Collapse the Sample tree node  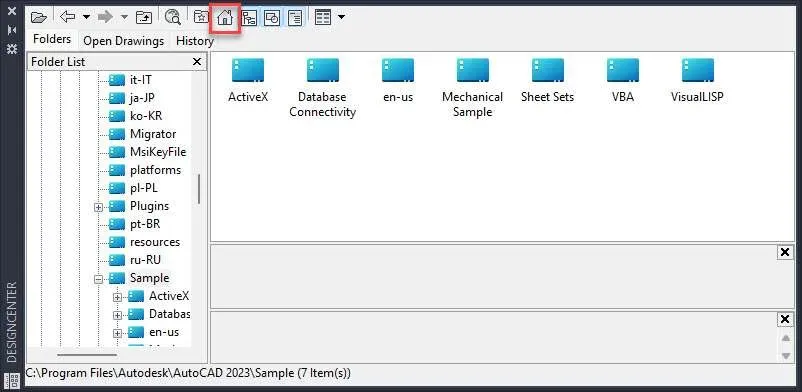[x=99, y=279]
